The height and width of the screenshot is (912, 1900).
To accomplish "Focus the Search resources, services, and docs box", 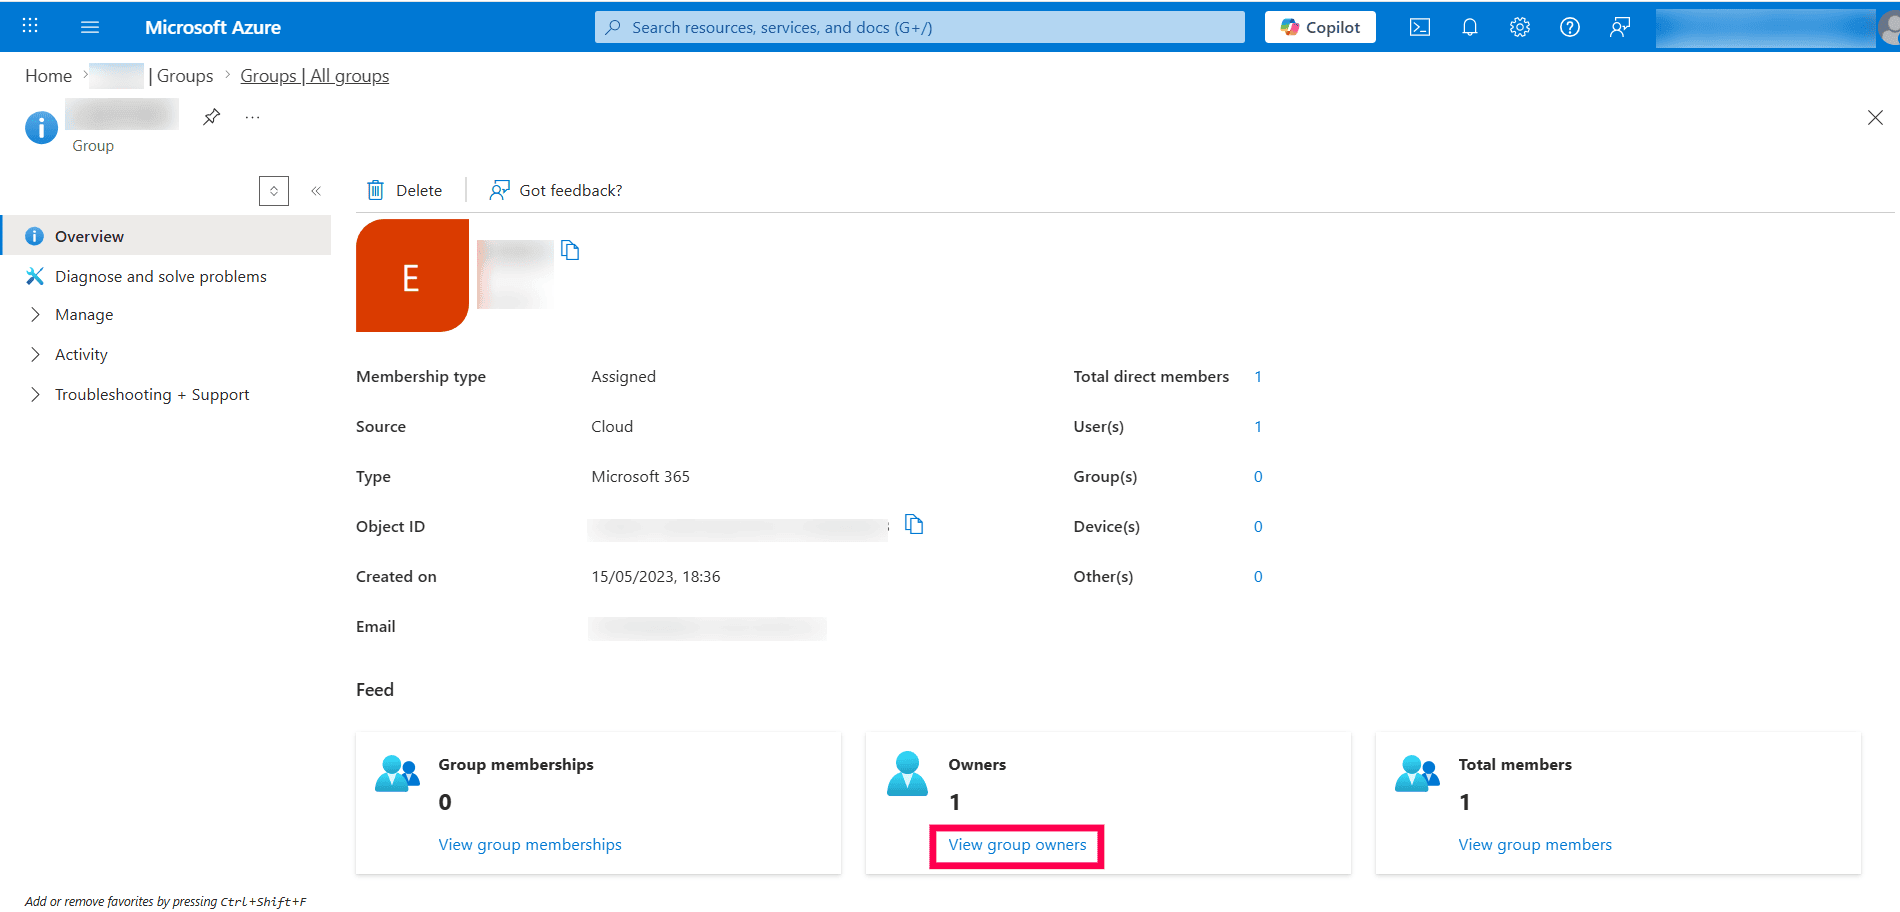I will (920, 27).
